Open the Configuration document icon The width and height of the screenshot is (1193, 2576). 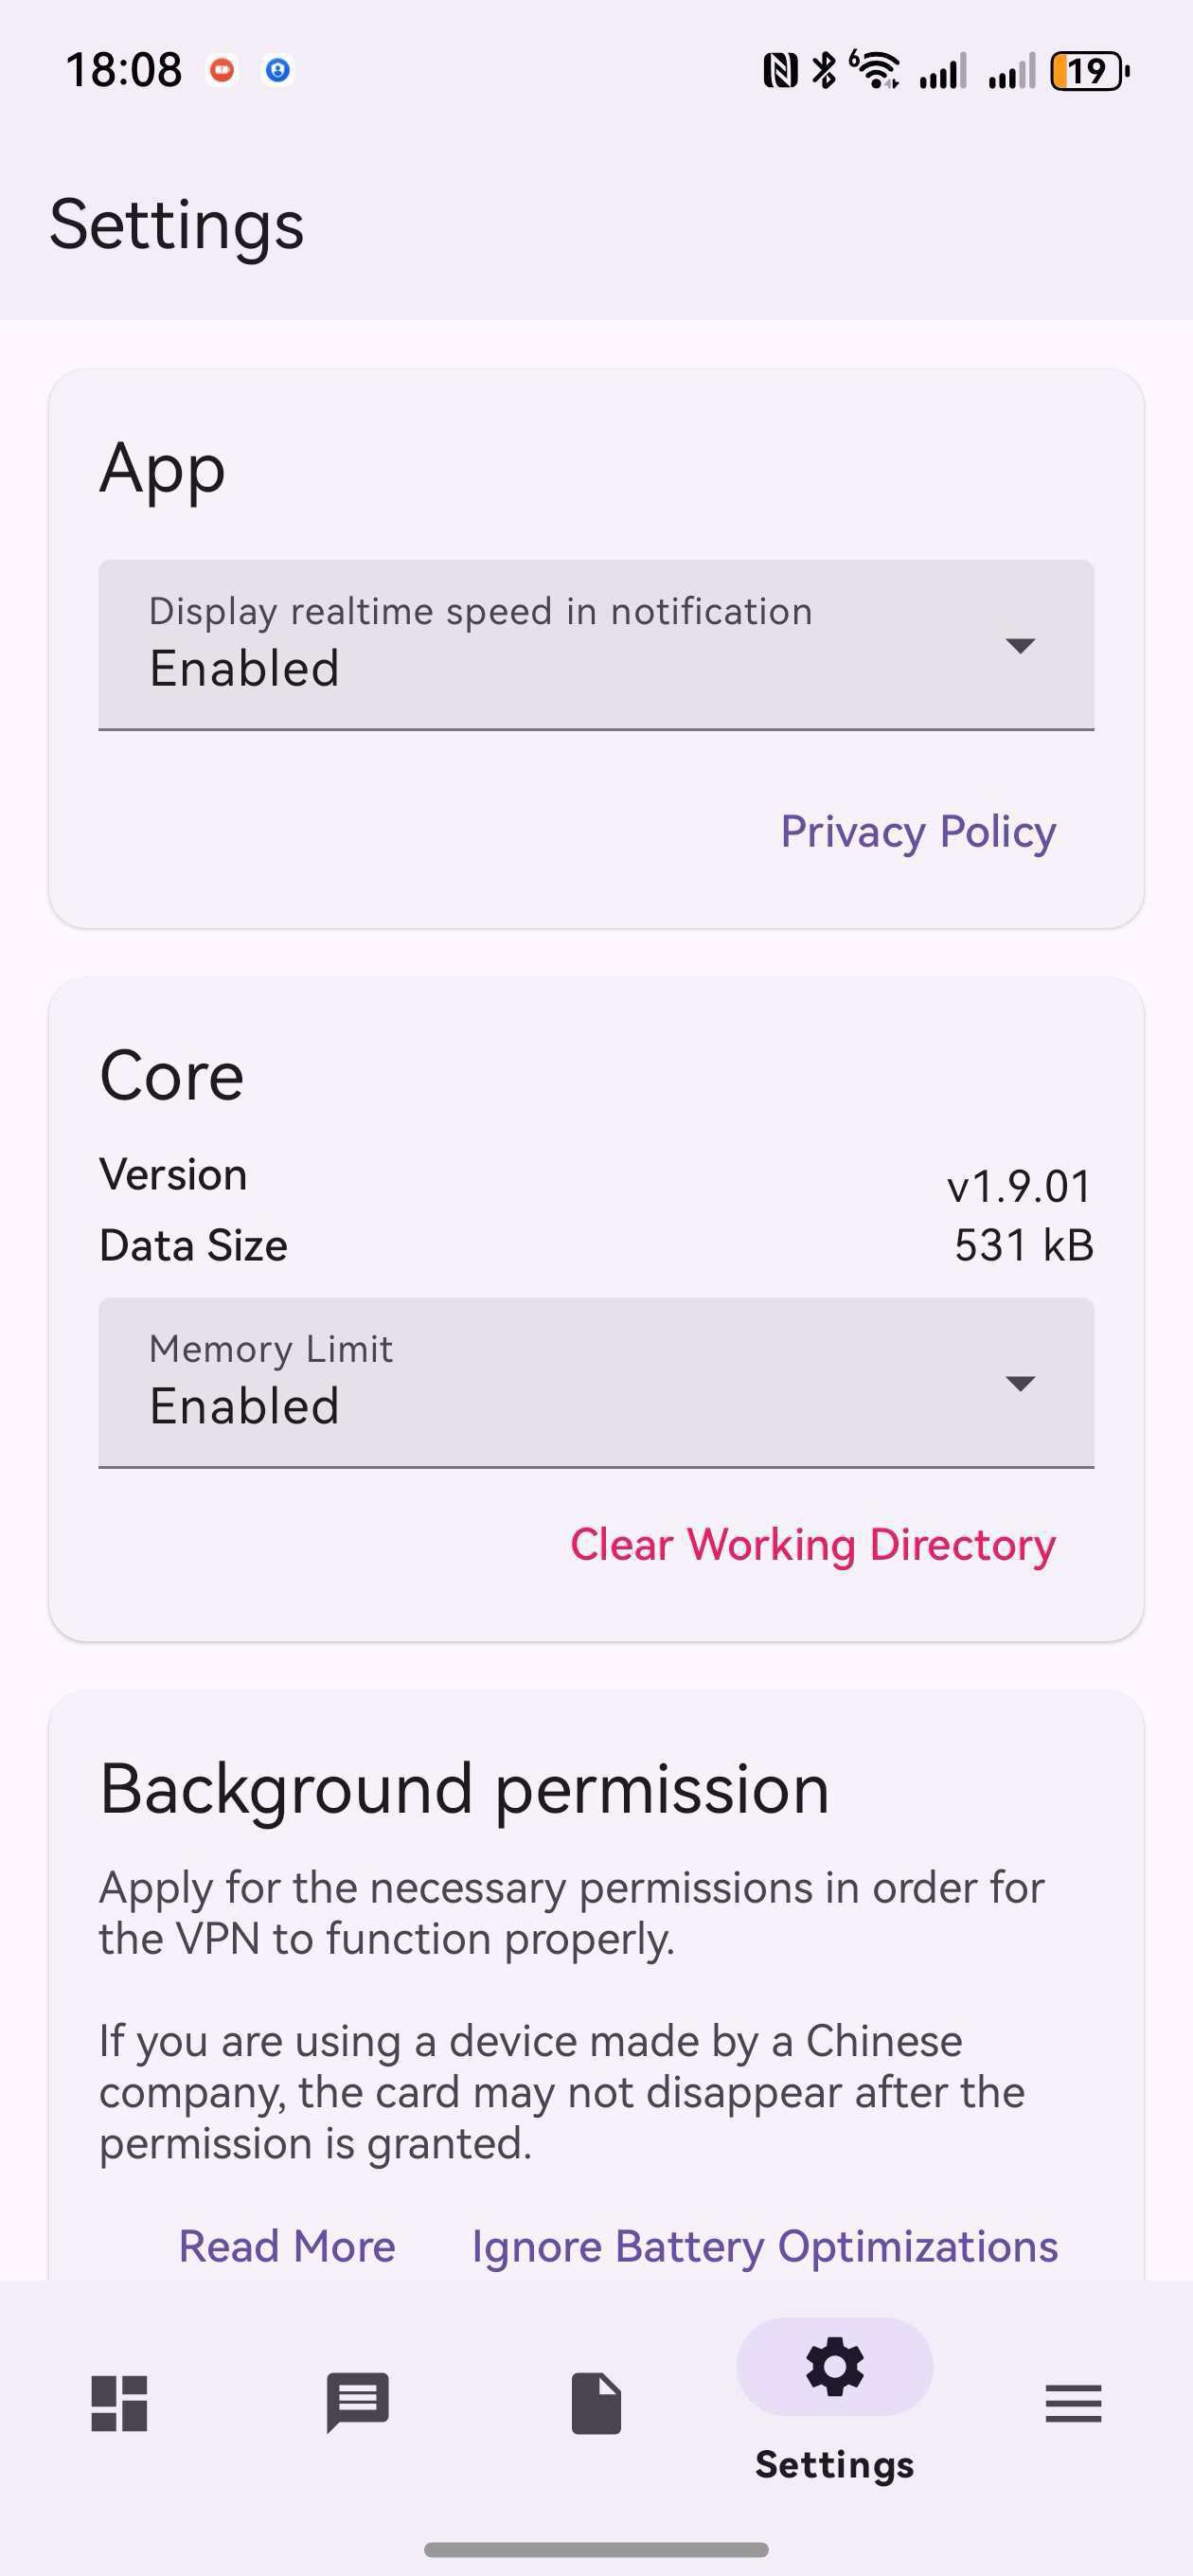(x=596, y=2404)
